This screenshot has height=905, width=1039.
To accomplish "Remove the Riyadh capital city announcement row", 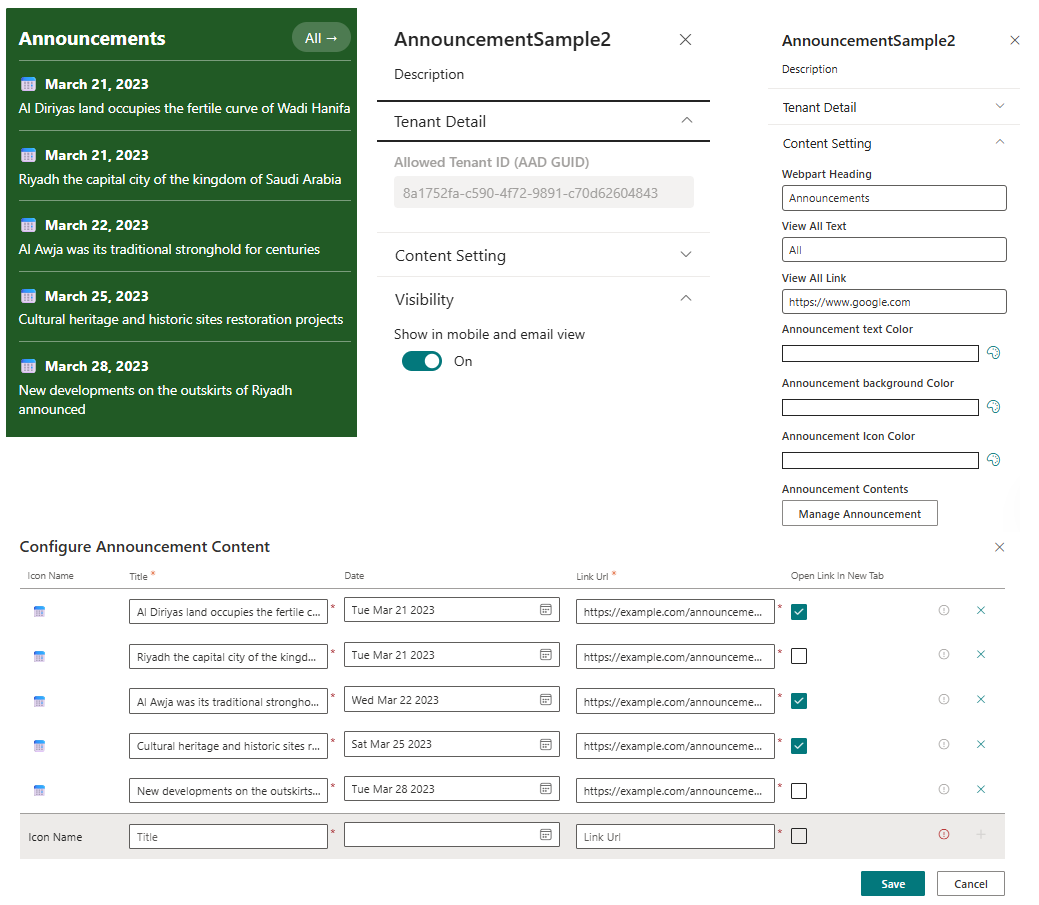I will tap(981, 655).
